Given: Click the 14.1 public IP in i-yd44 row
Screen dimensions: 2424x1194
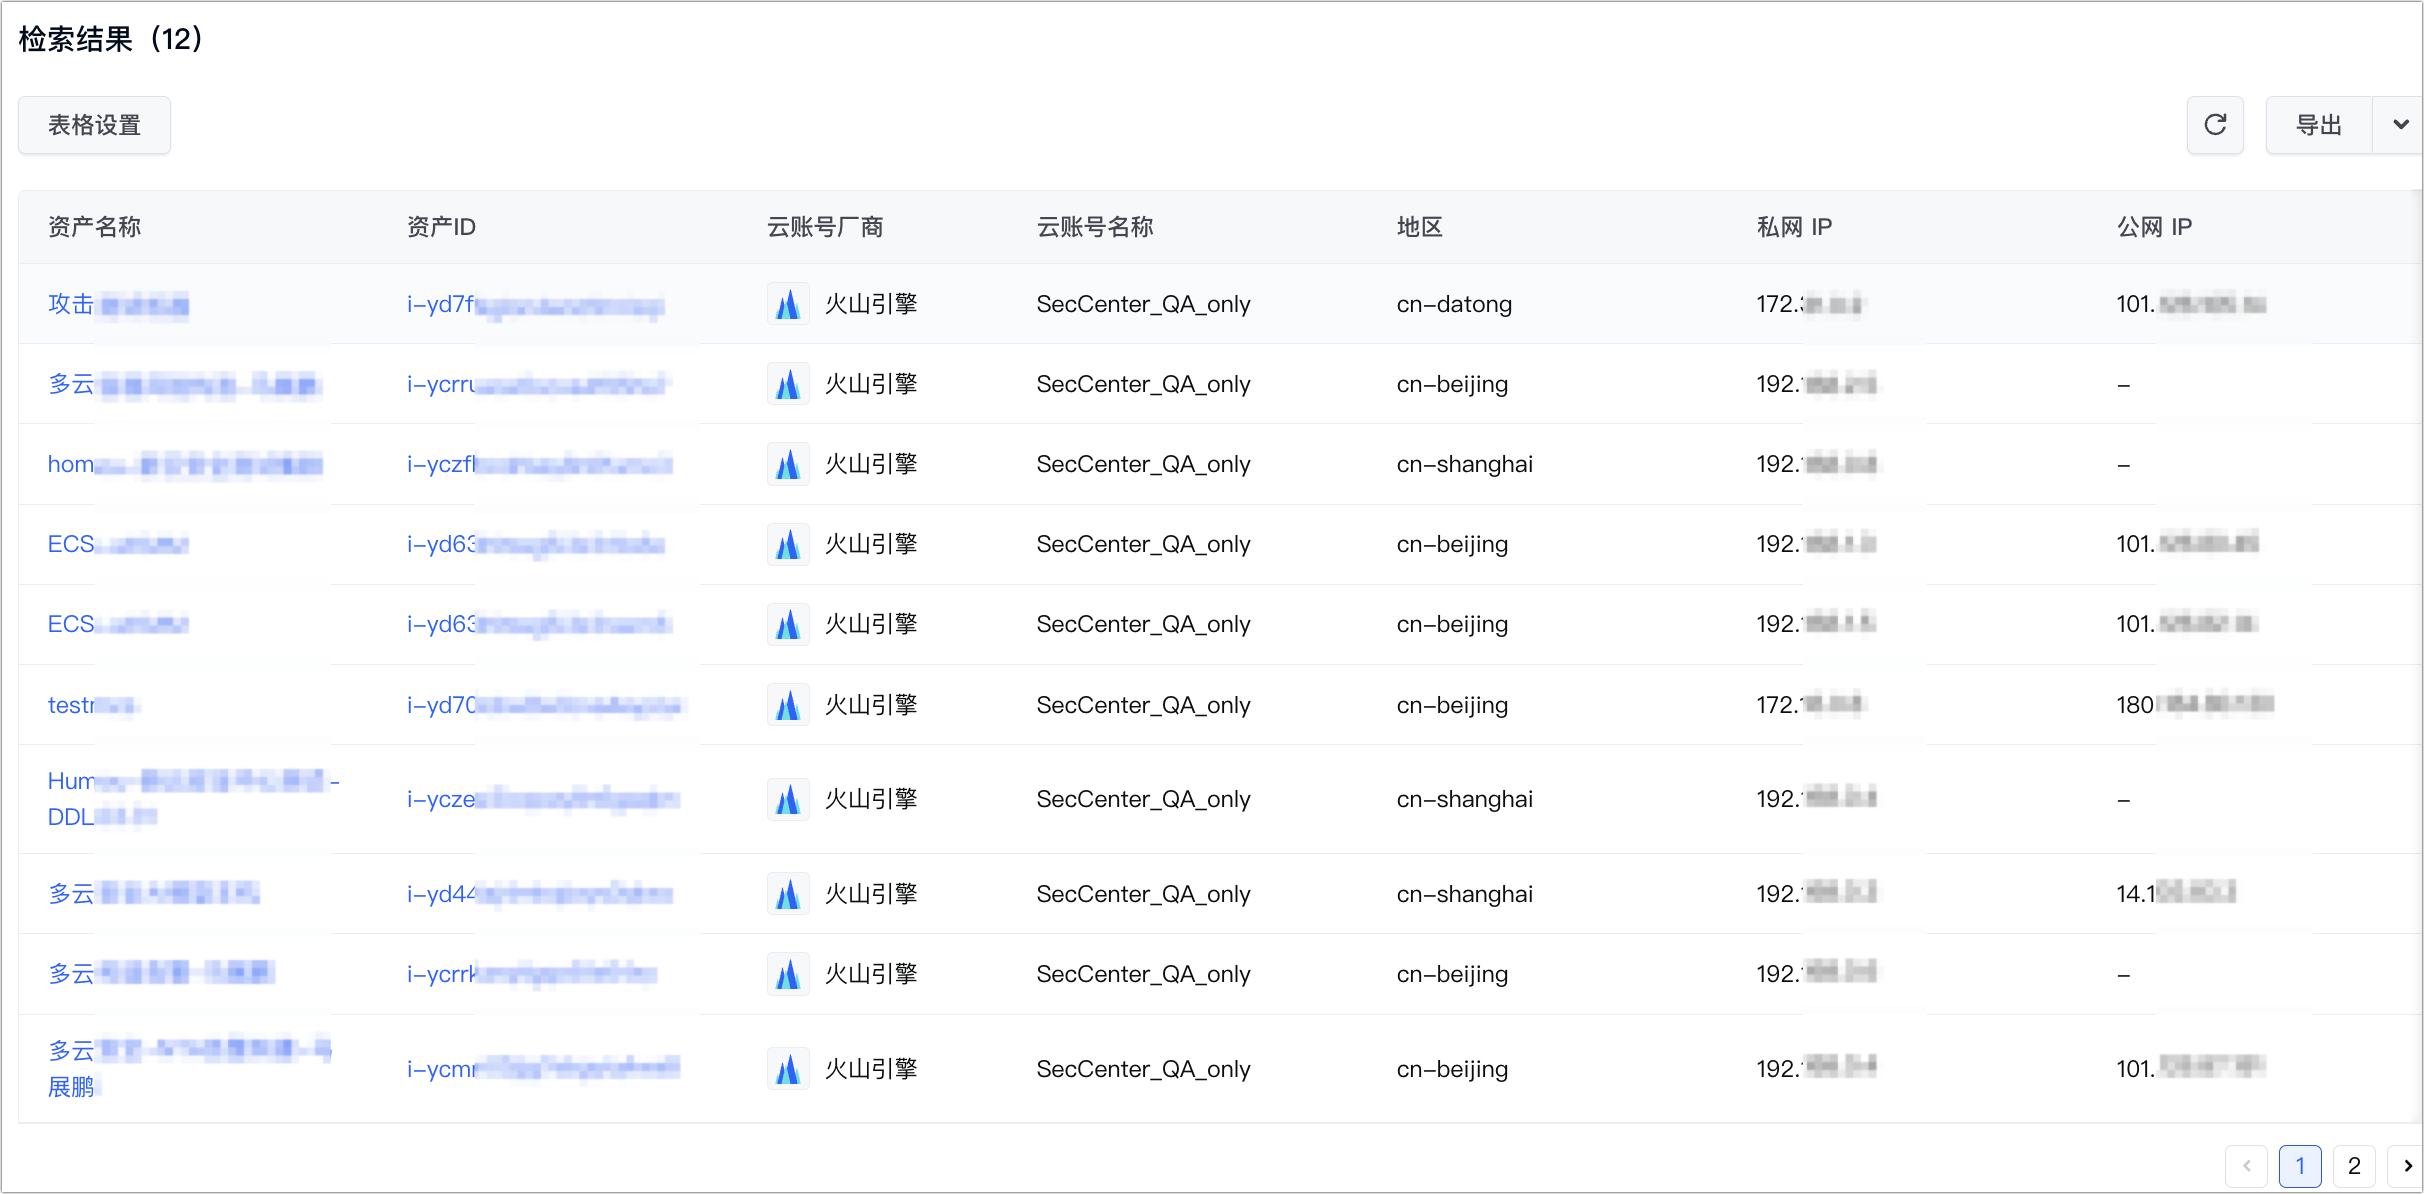Looking at the screenshot, I should coord(2176,894).
